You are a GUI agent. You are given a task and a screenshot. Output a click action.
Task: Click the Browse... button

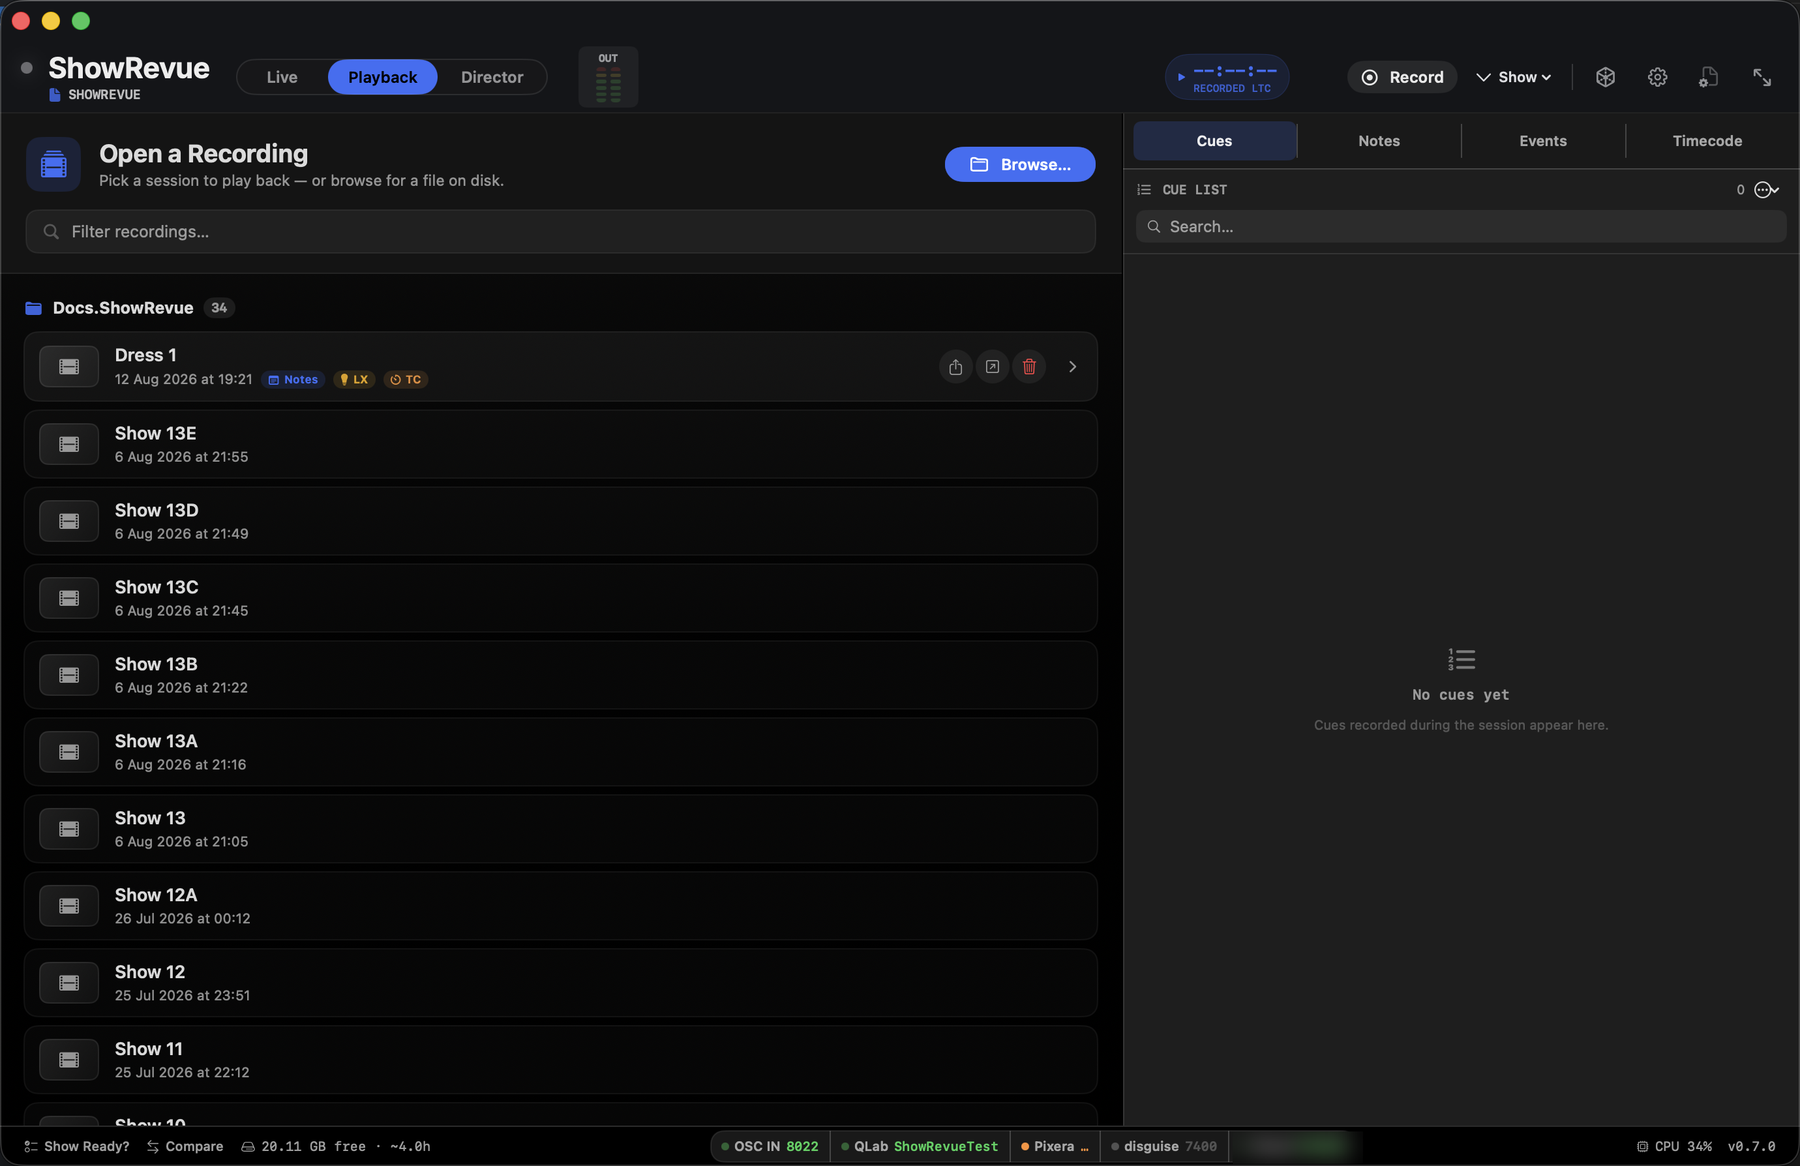pyautogui.click(x=1020, y=164)
